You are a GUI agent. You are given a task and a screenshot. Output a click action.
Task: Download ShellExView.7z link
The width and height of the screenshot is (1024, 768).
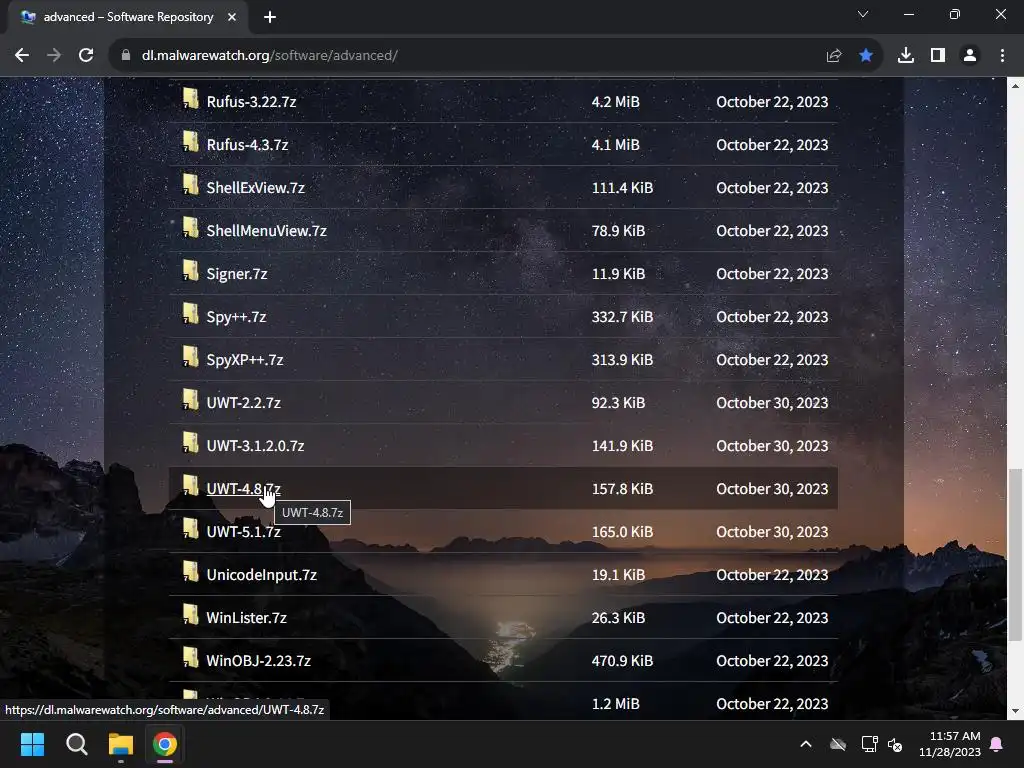(x=256, y=188)
